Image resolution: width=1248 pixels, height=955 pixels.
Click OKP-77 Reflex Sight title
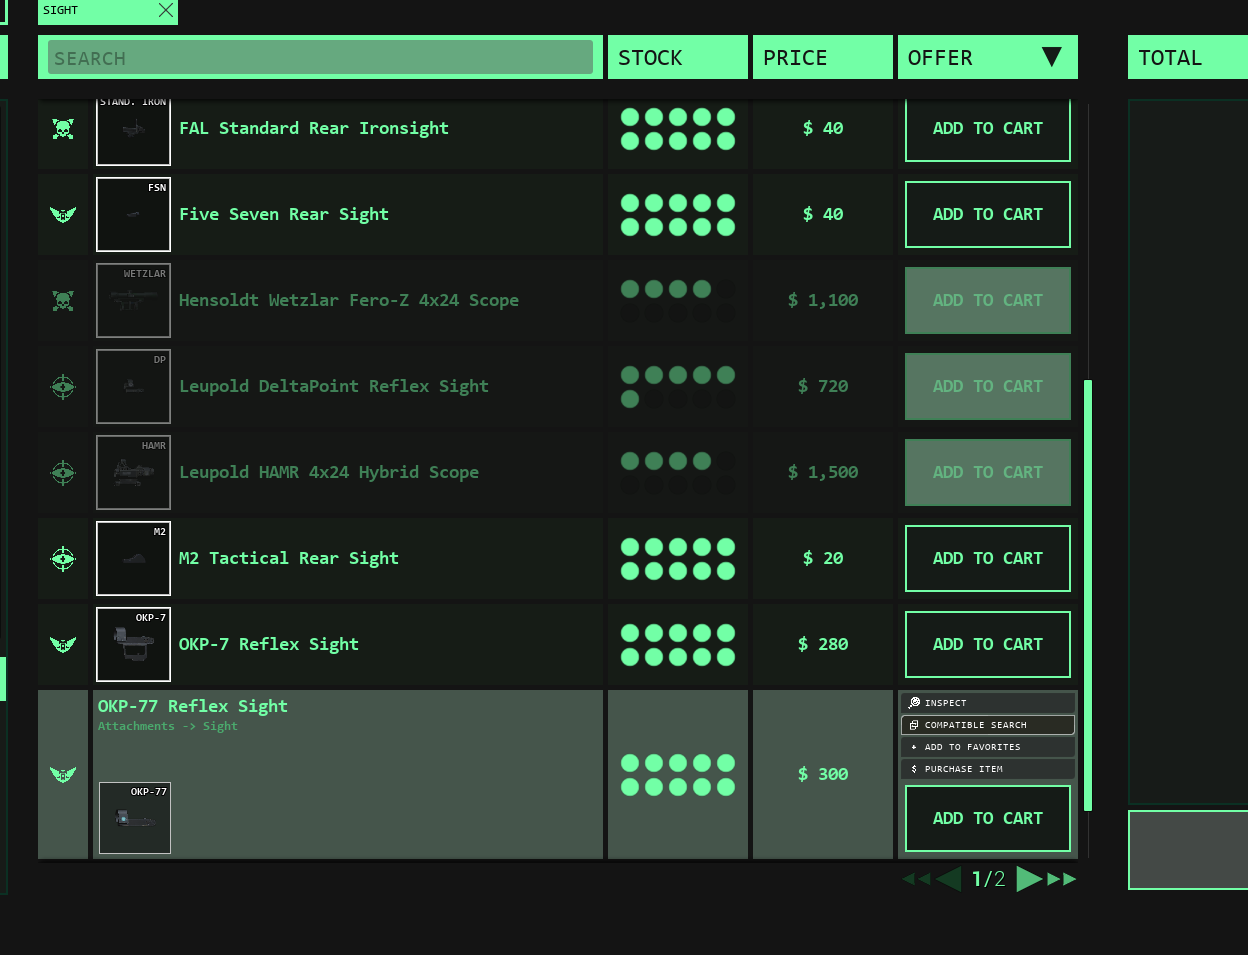193,706
